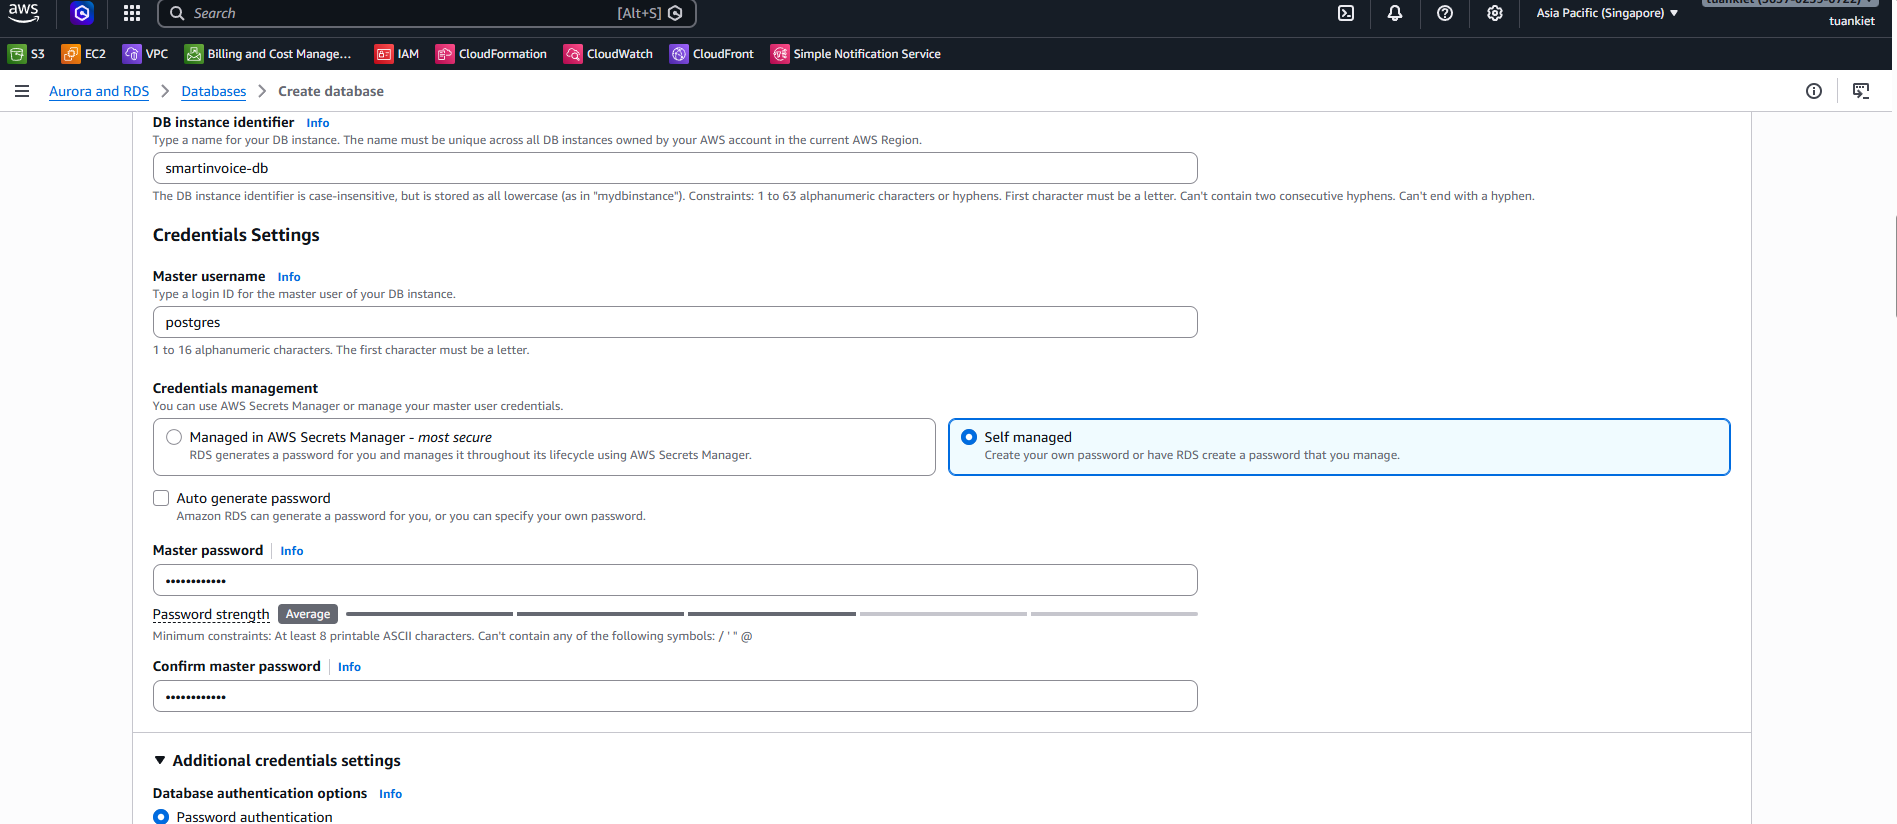Open the AWS services grid menu

[132, 13]
